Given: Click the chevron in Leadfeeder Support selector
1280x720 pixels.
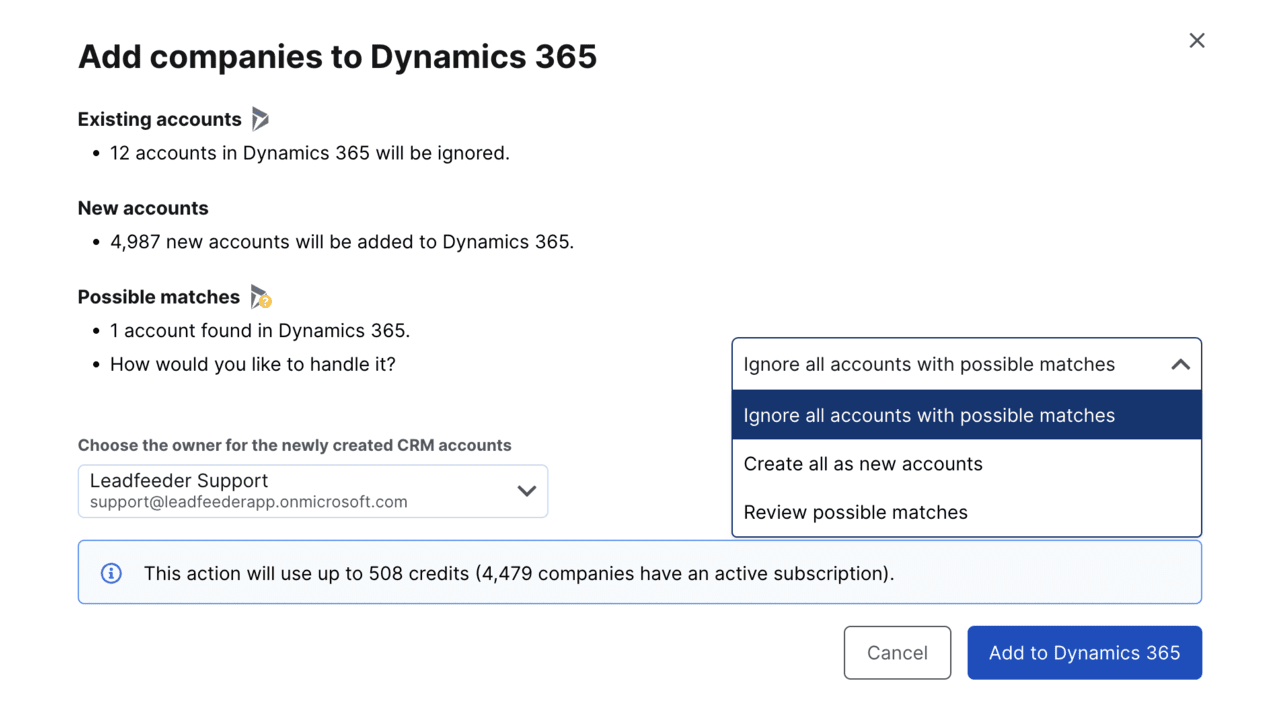Looking at the screenshot, I should (x=526, y=491).
